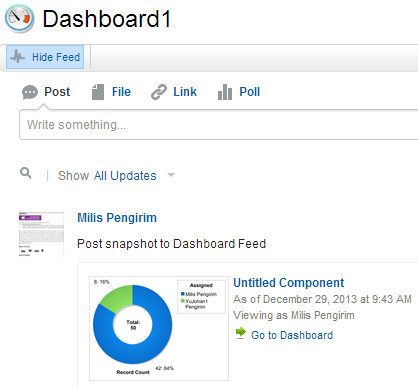This screenshot has height=387, width=418.
Task: Click the green Go to Dashboard arrow icon
Action: (241, 333)
